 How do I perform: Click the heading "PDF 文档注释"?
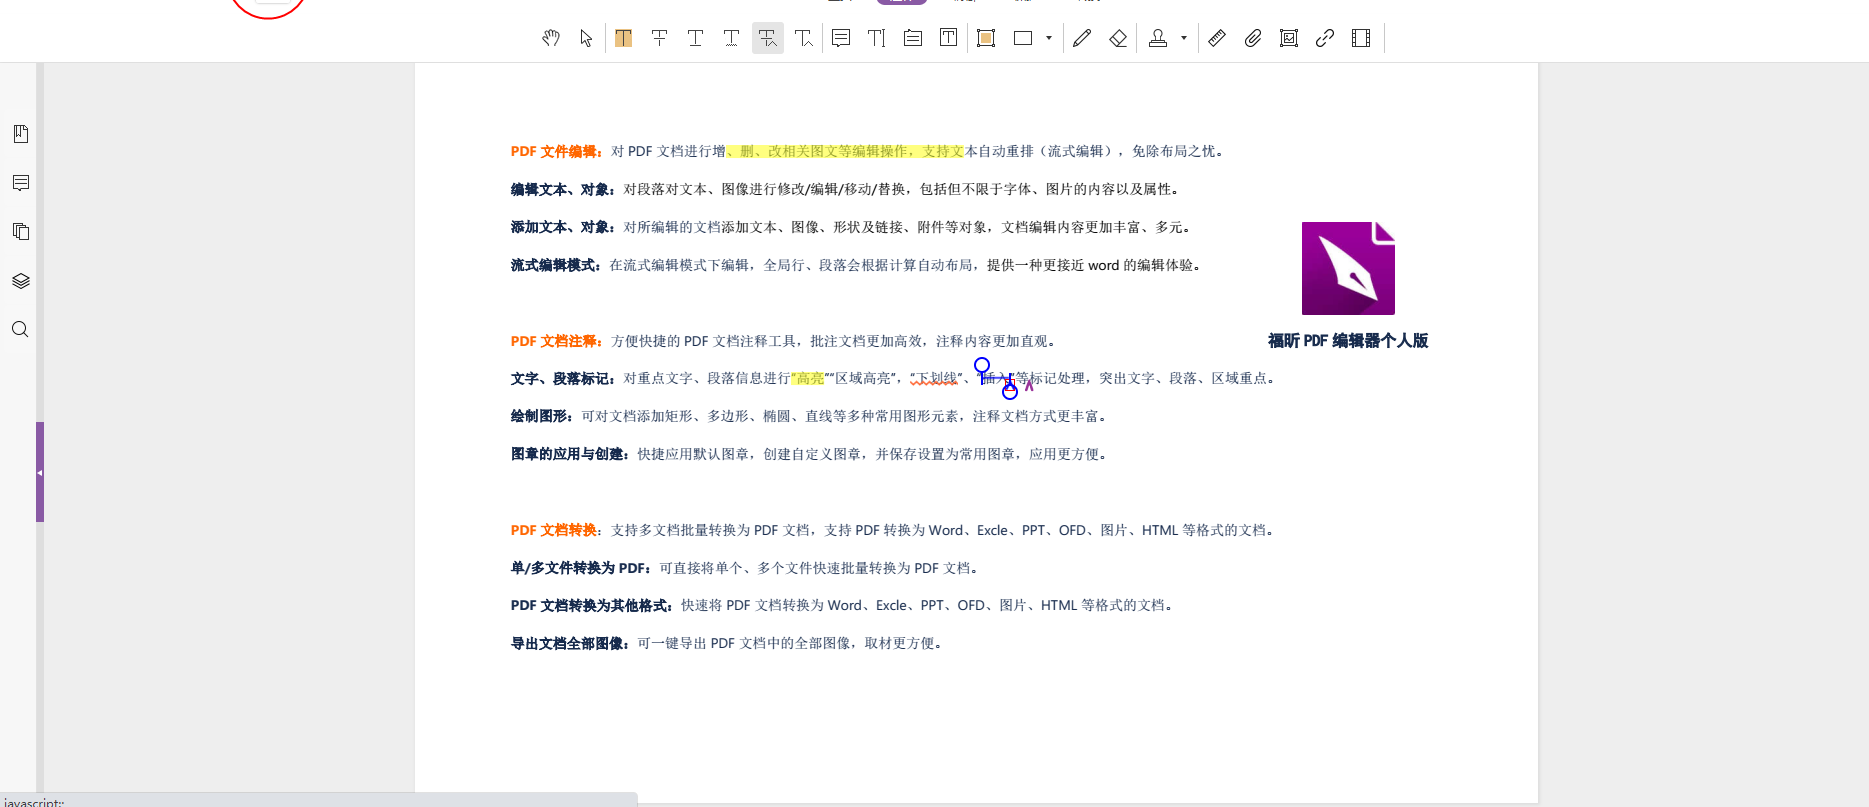coord(555,341)
